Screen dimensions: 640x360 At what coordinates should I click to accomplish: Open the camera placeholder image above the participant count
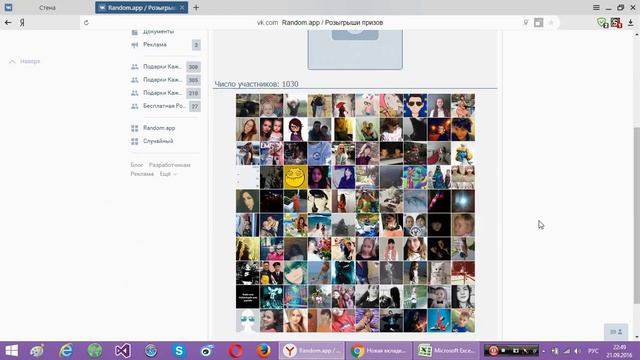pyautogui.click(x=355, y=49)
